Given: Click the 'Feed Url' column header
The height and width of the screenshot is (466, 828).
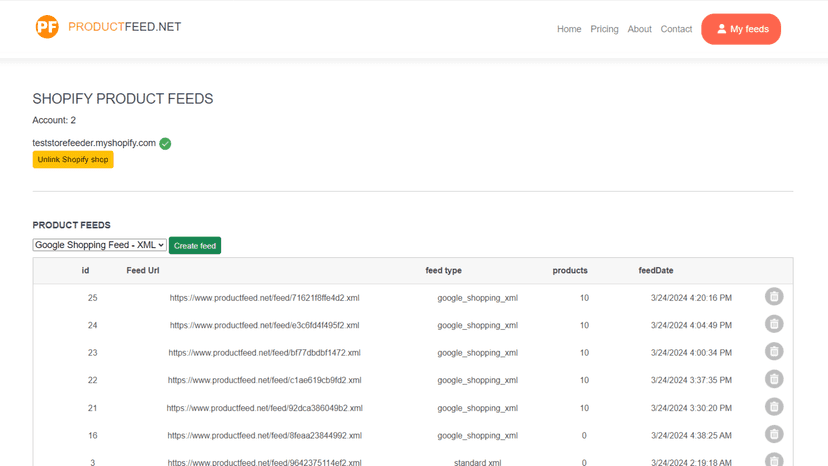Looking at the screenshot, I should coord(143,271).
